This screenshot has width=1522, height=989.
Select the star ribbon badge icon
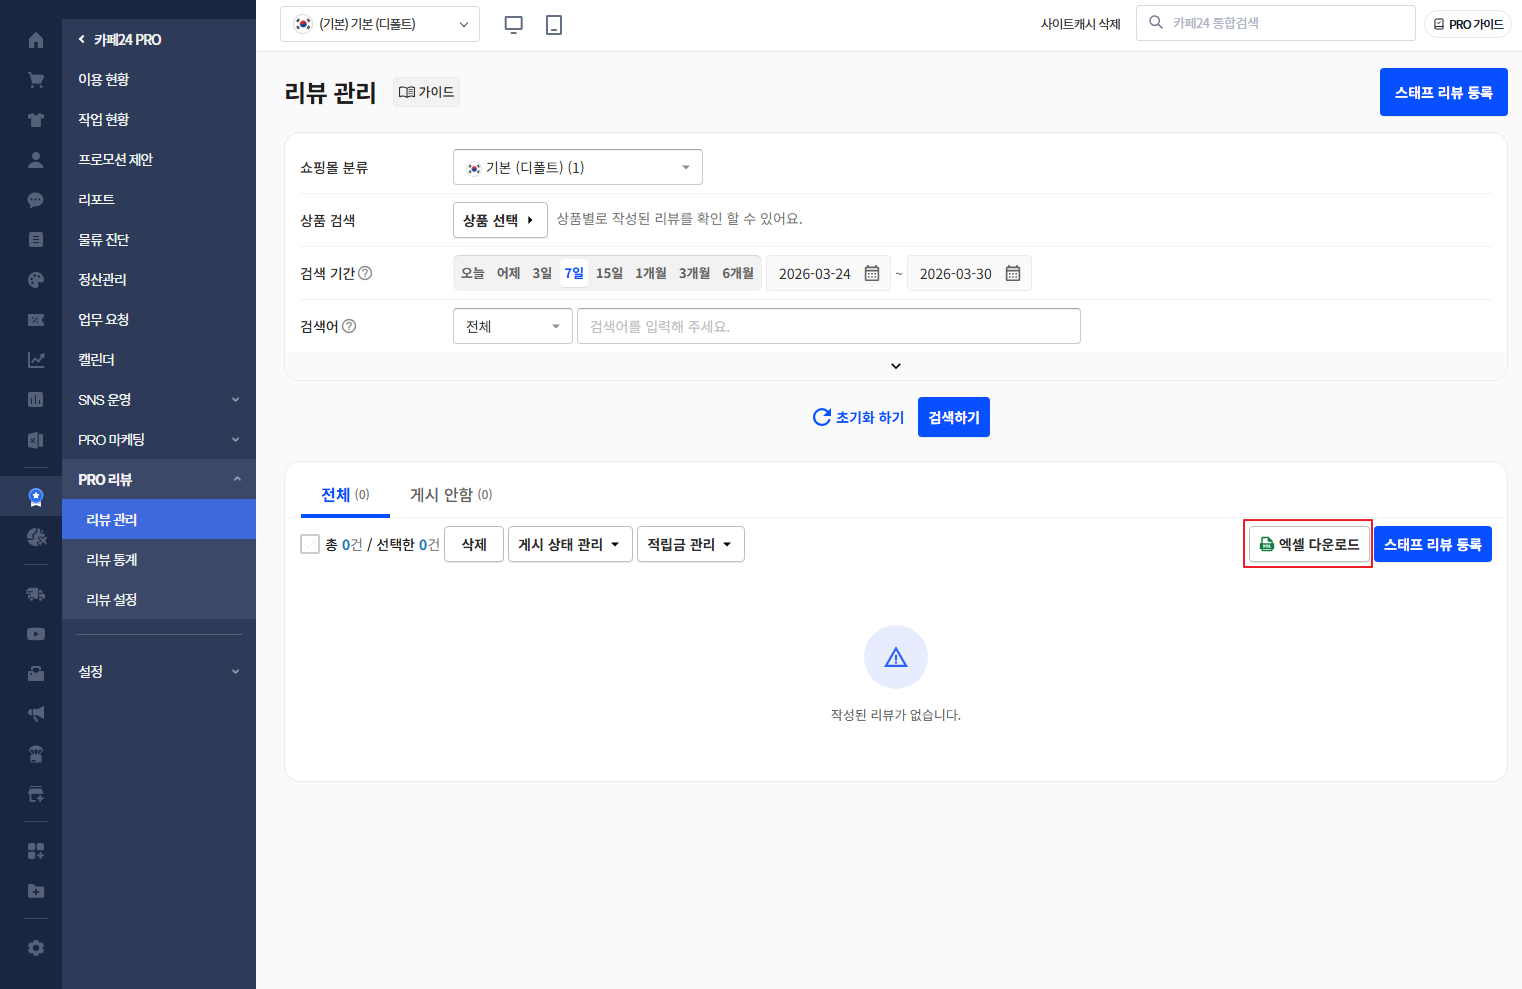point(36,497)
